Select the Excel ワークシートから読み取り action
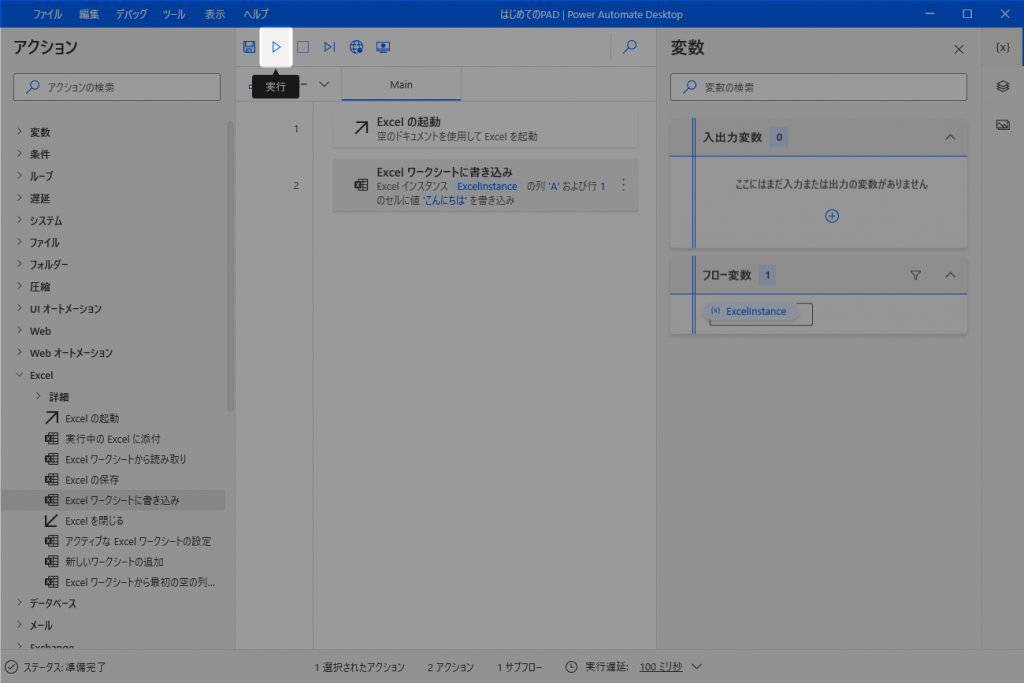The image size is (1024, 683). [125, 460]
